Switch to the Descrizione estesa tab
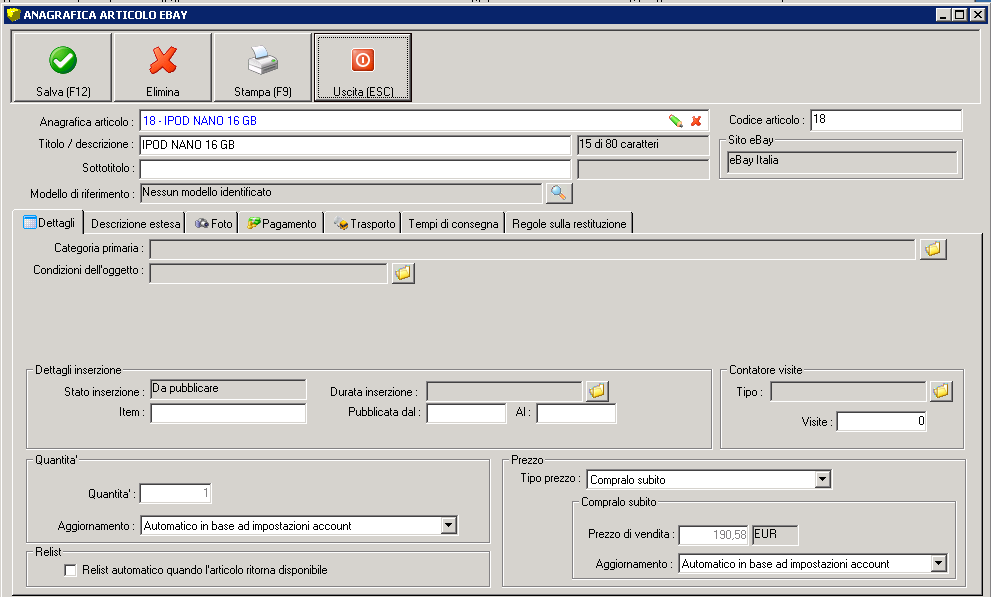Screen dimensions: 991x597 (x=135, y=224)
